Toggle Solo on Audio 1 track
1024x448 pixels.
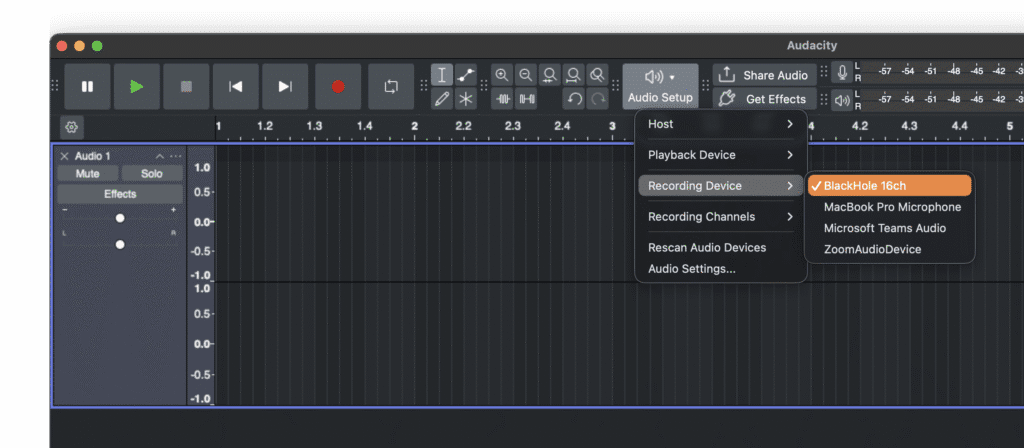click(151, 174)
